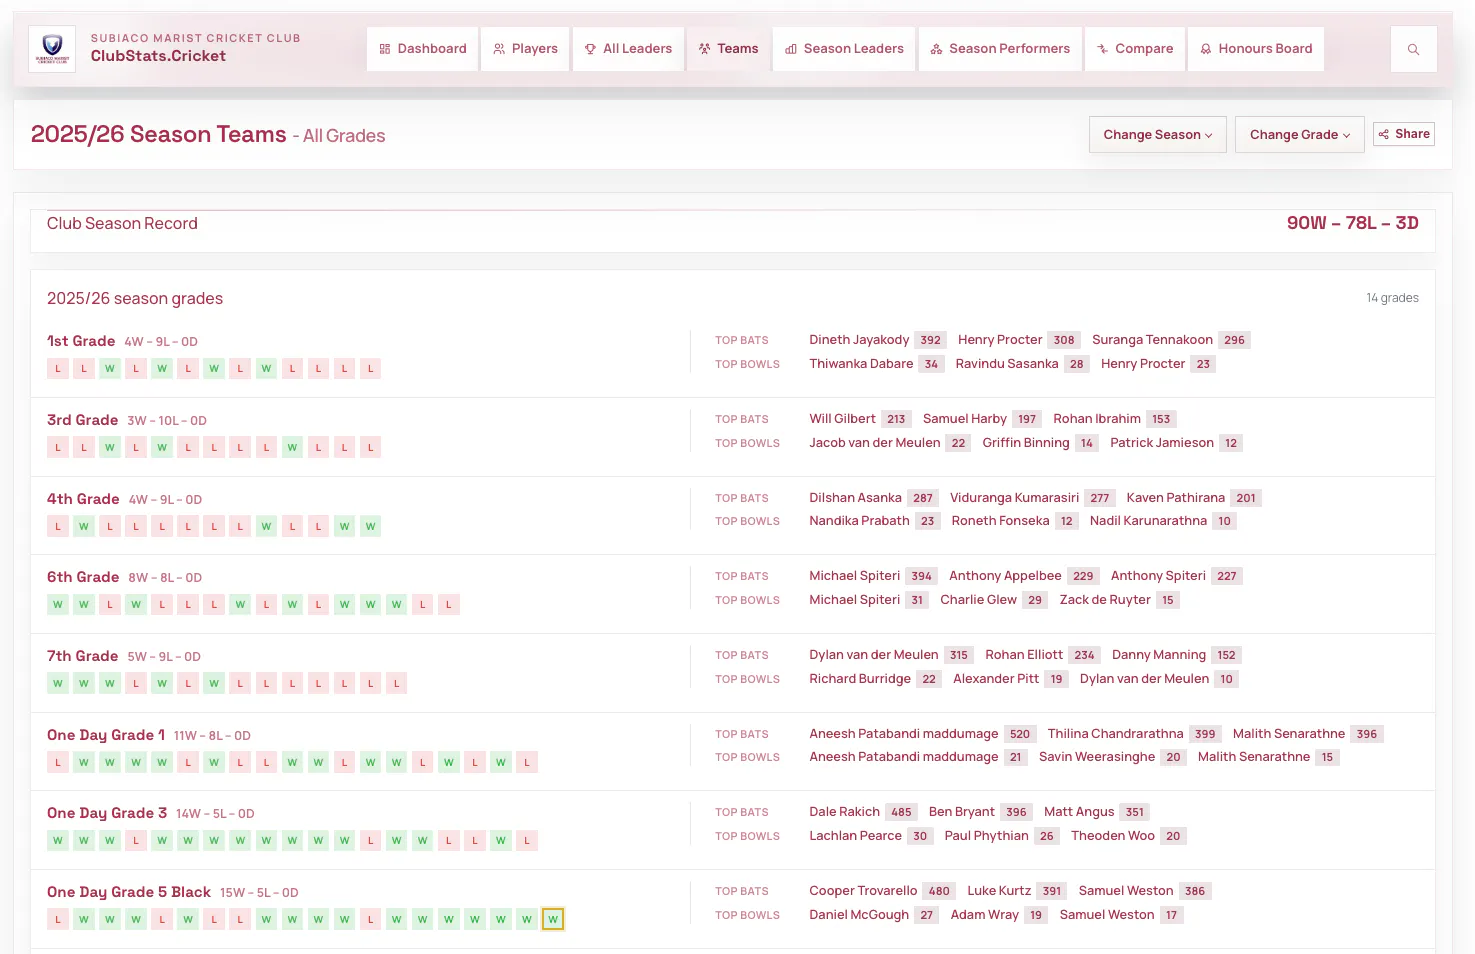Viewport: 1475px width, 954px height.
Task: Open Rohan Elliott player link
Action: 1024,655
